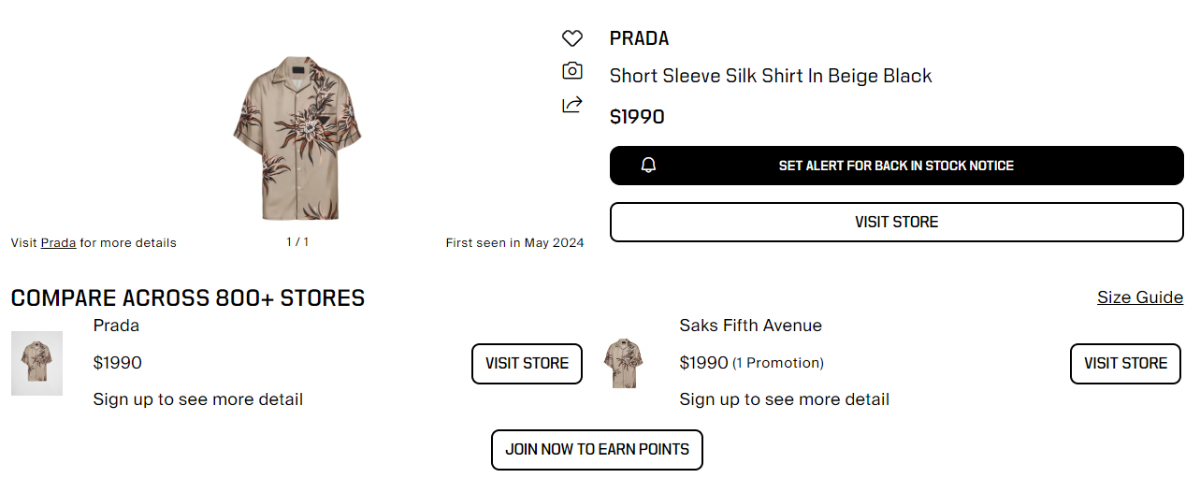1200x478 pixels.
Task: Click the share arrow icon
Action: [571, 104]
